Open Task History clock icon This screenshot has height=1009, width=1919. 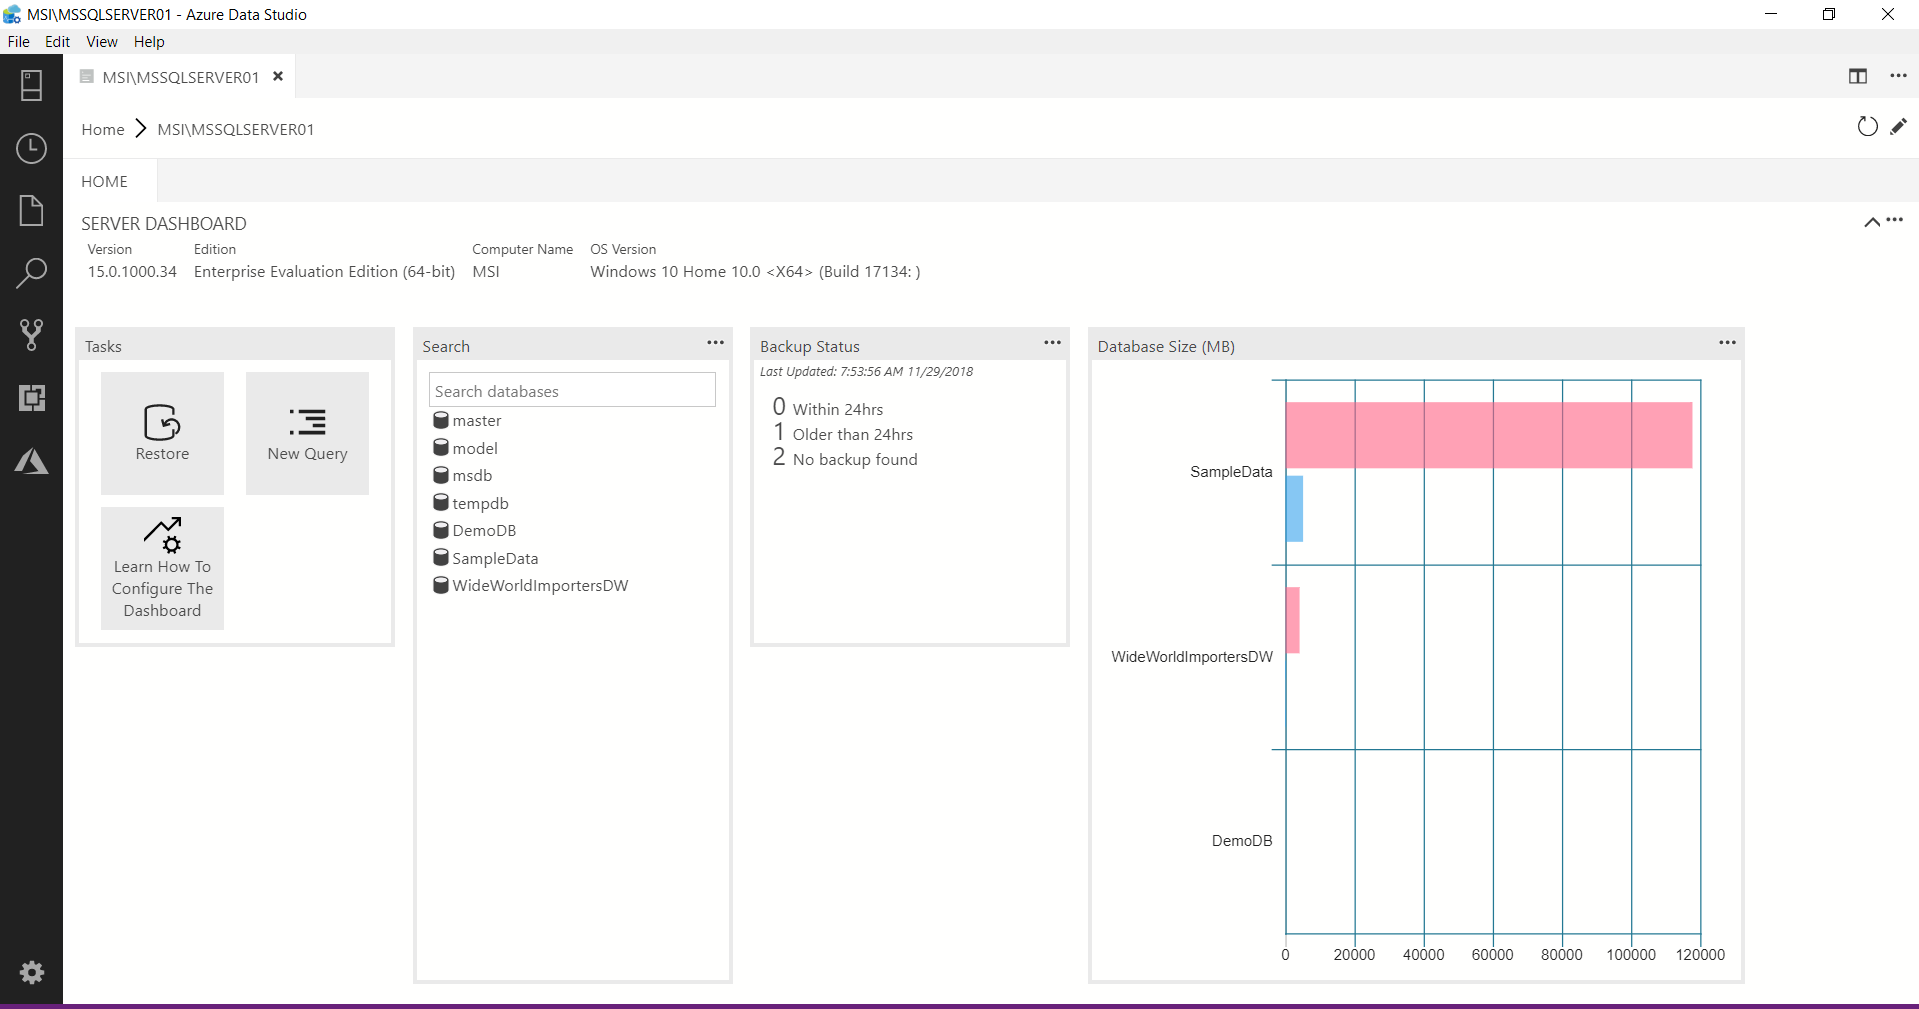coord(31,149)
